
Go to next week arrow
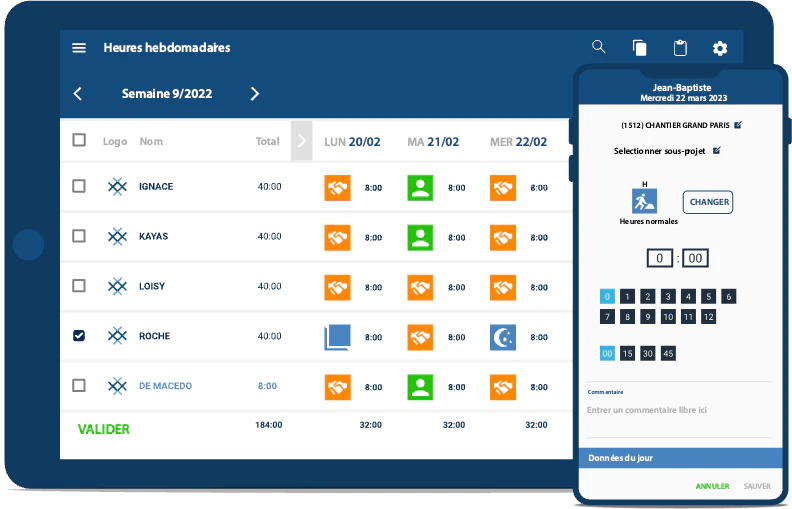pyautogui.click(x=255, y=93)
